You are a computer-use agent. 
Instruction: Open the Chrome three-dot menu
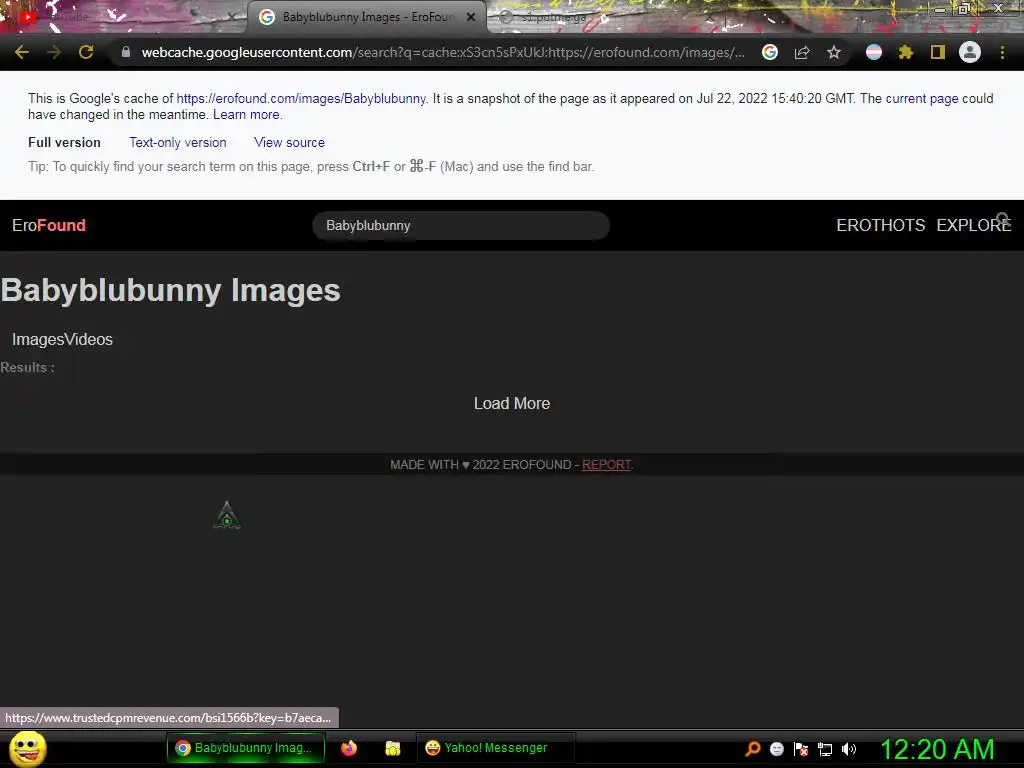pos(1002,52)
